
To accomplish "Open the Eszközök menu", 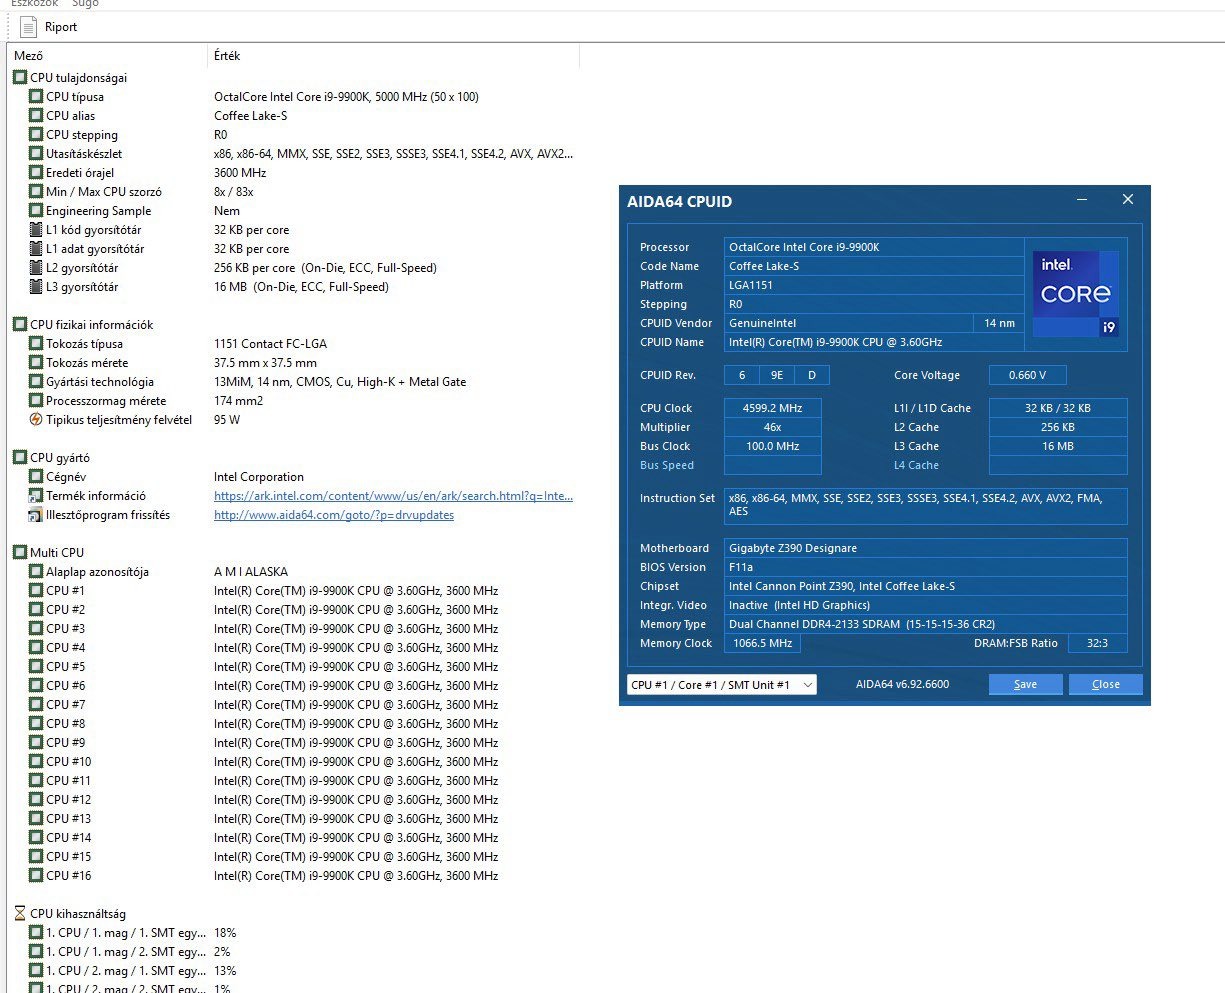I will tap(34, 3).
